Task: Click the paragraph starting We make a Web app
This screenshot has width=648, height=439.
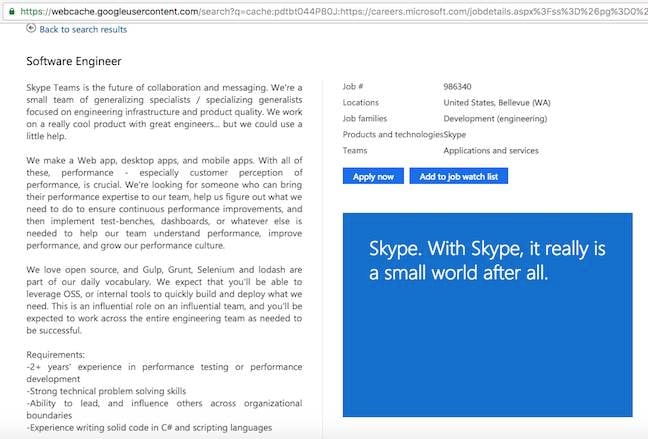Action: 164,203
